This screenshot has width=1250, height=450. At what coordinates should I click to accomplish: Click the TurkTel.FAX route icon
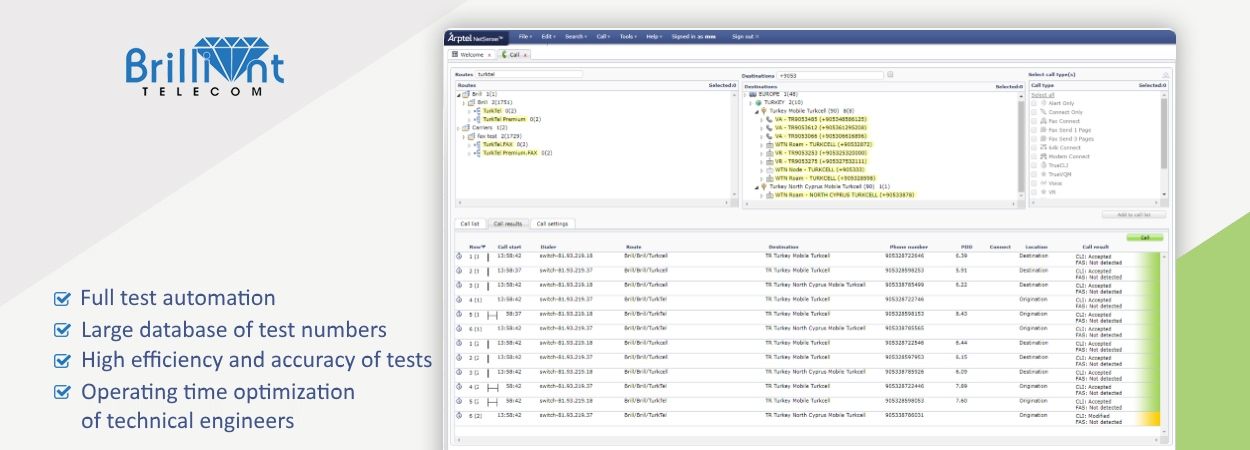click(478, 144)
